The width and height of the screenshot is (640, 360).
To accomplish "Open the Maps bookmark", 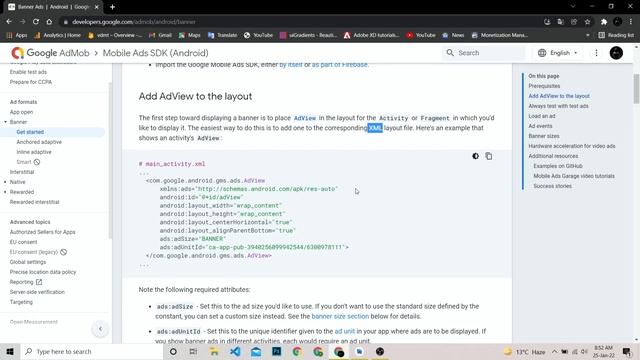I will [190, 35].
